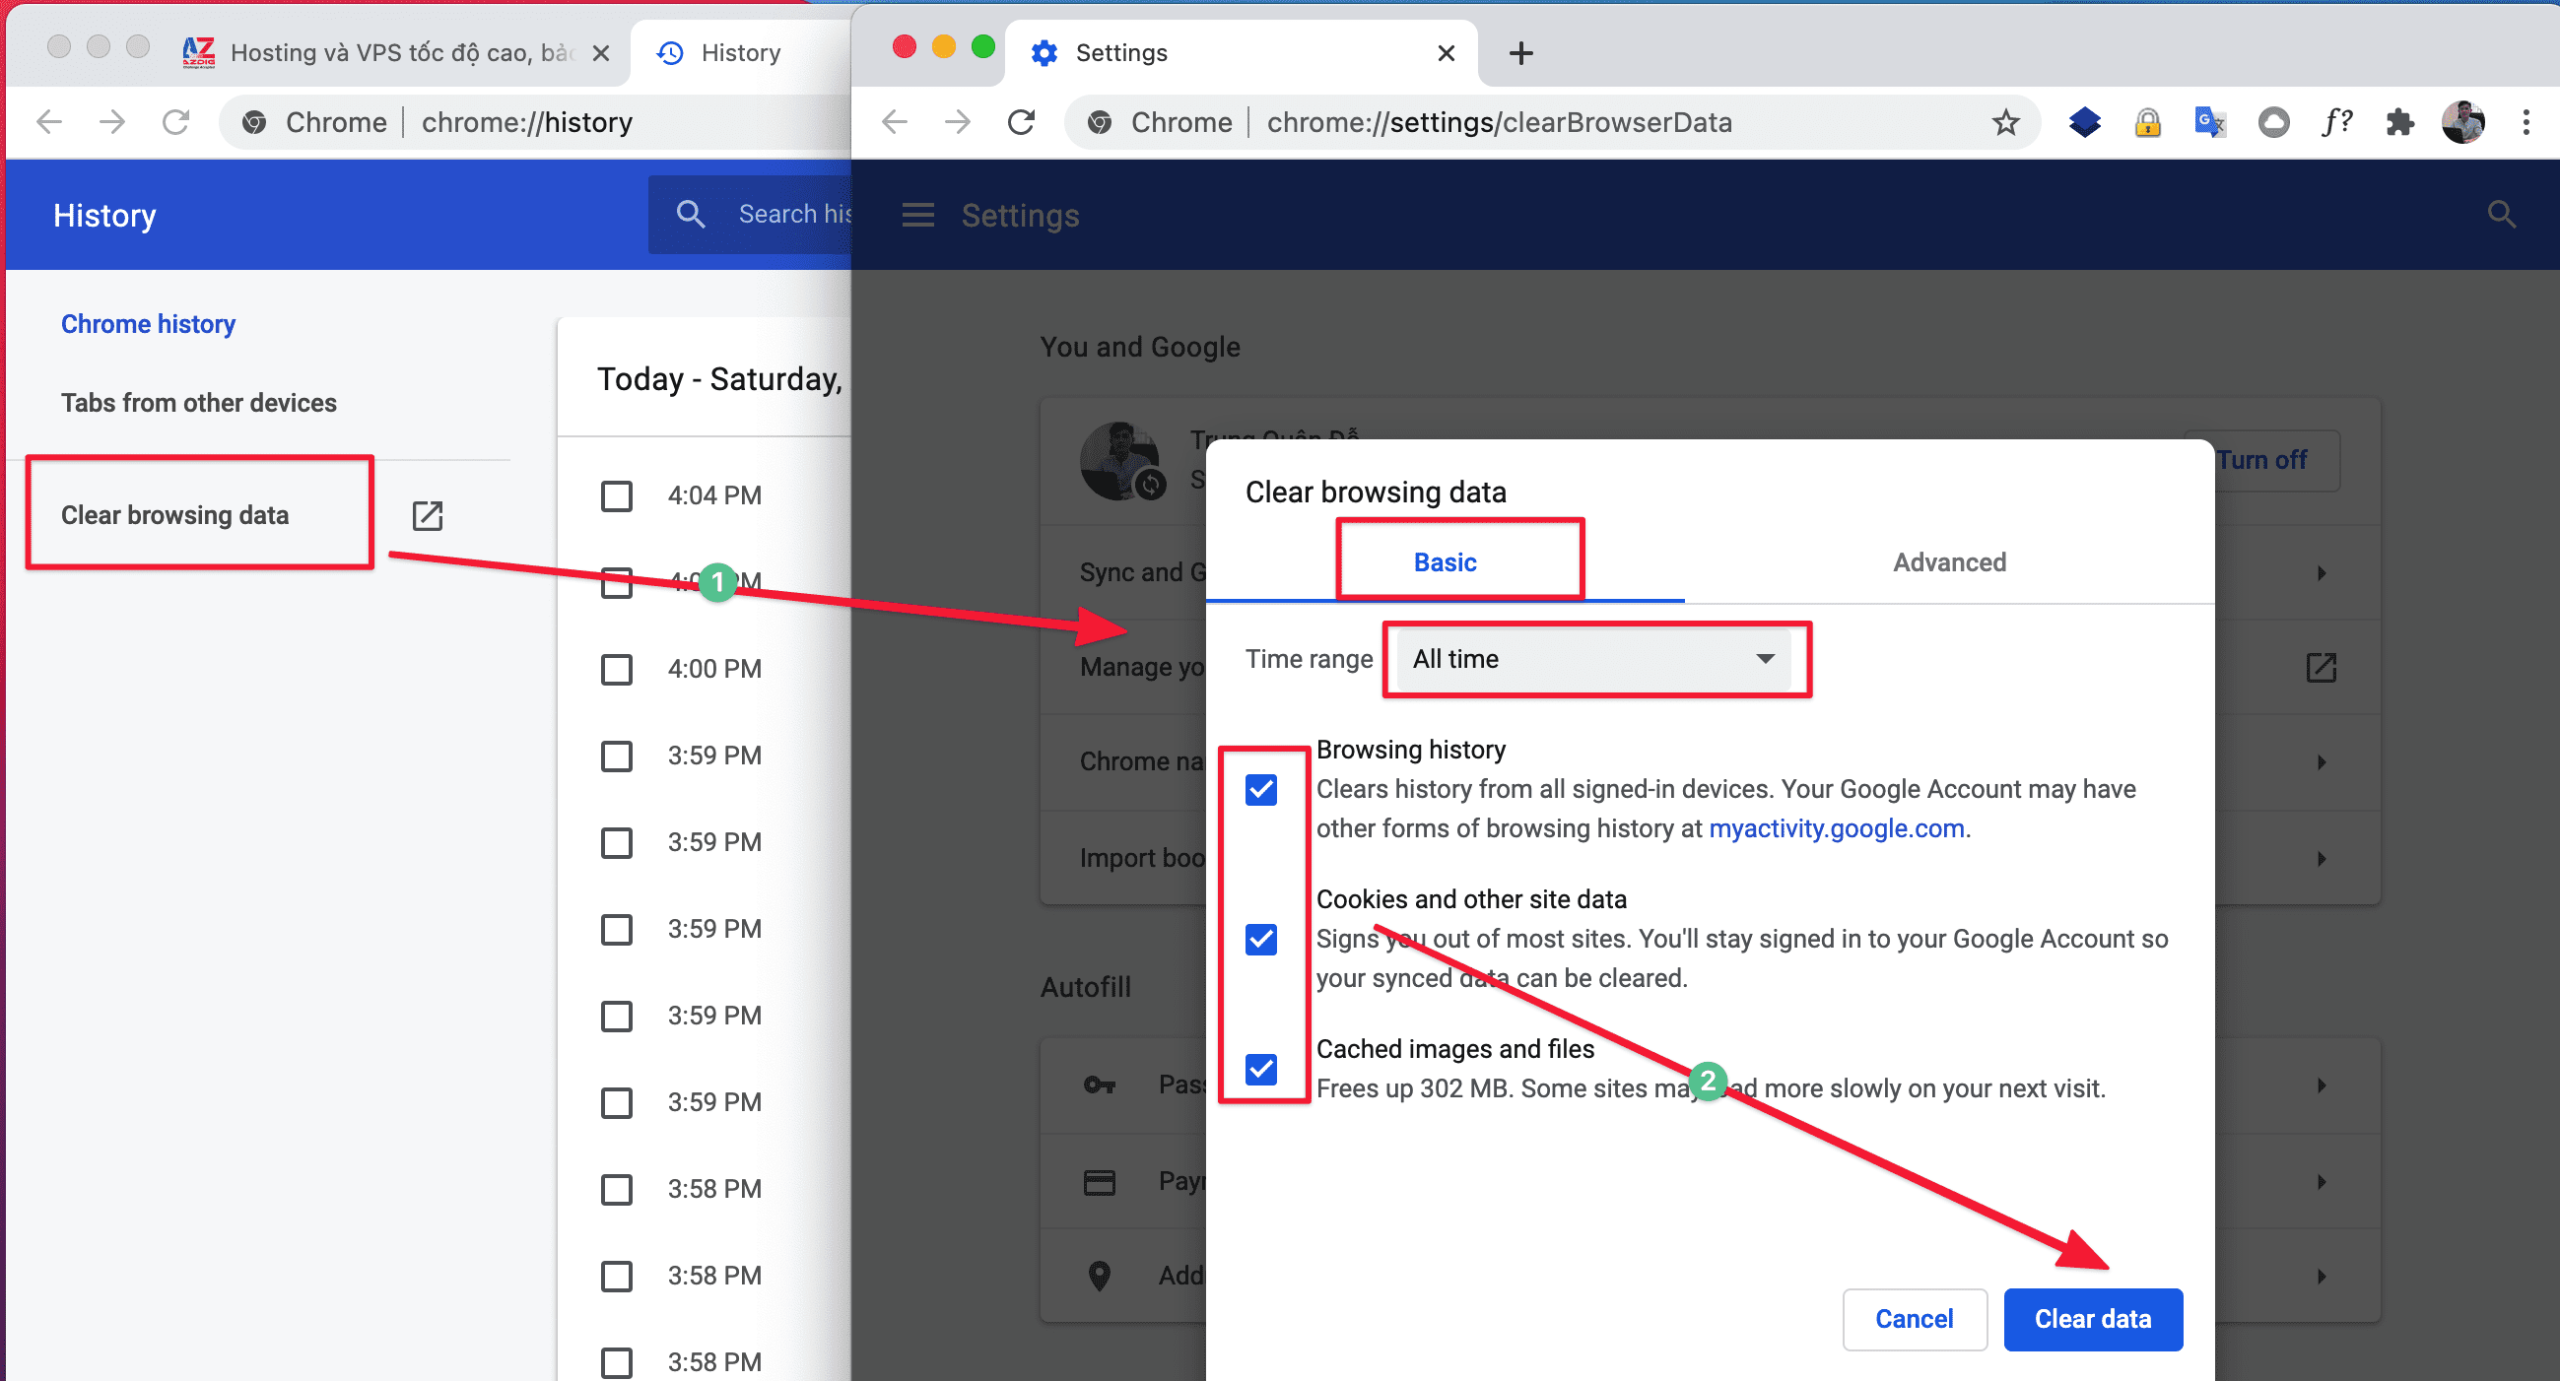The width and height of the screenshot is (2560, 1381).
Task: Select the Hosting và VPS browser tab
Action: click(x=395, y=53)
